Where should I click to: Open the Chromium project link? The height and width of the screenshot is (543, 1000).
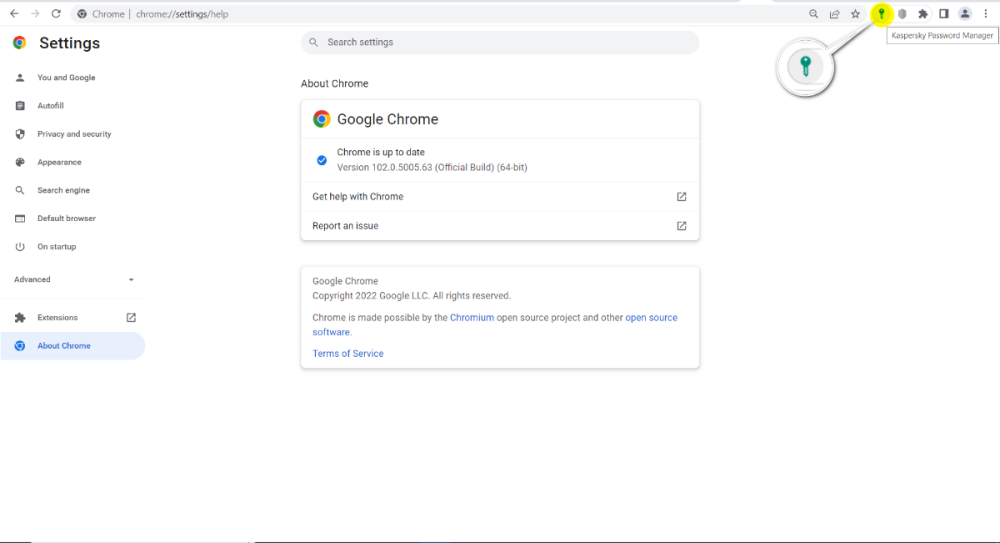tap(472, 318)
